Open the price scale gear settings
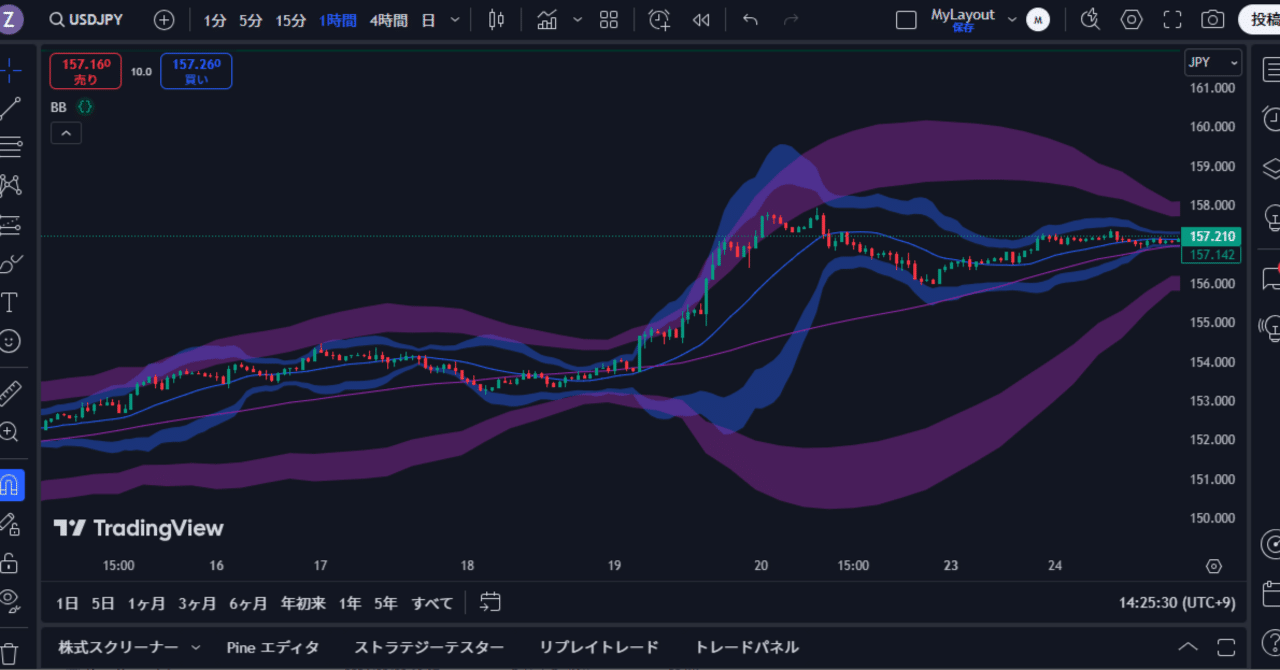 pos(1214,566)
